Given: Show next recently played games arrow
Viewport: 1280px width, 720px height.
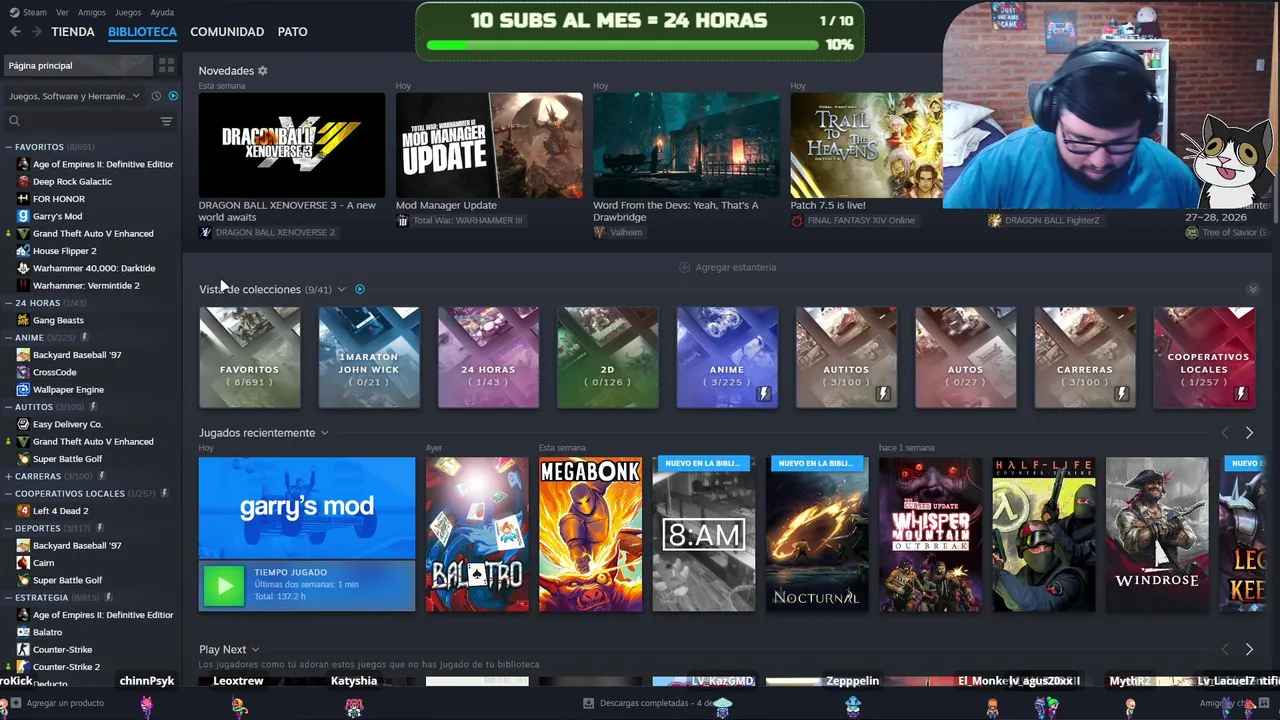Looking at the screenshot, I should pos(1249,433).
